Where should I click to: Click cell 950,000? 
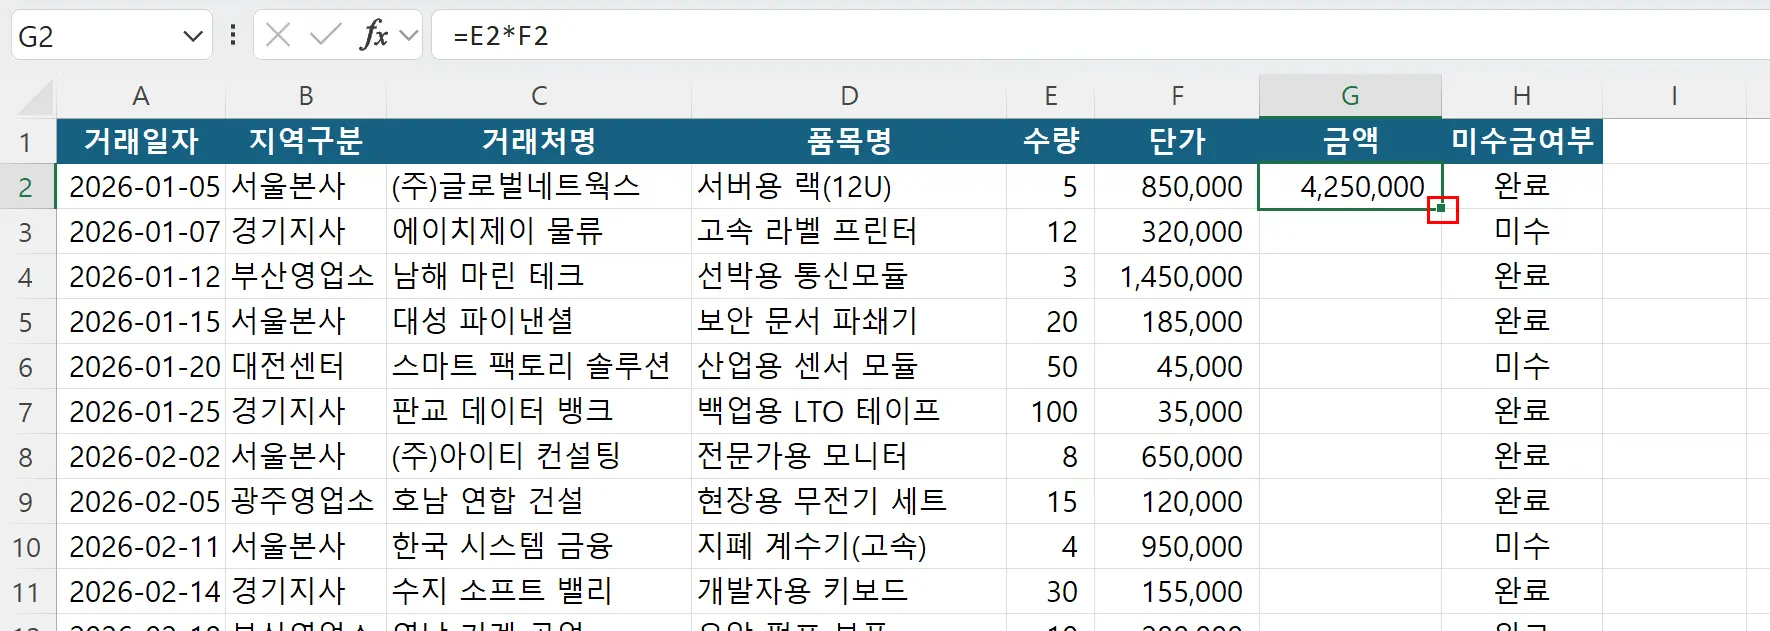[1177, 547]
